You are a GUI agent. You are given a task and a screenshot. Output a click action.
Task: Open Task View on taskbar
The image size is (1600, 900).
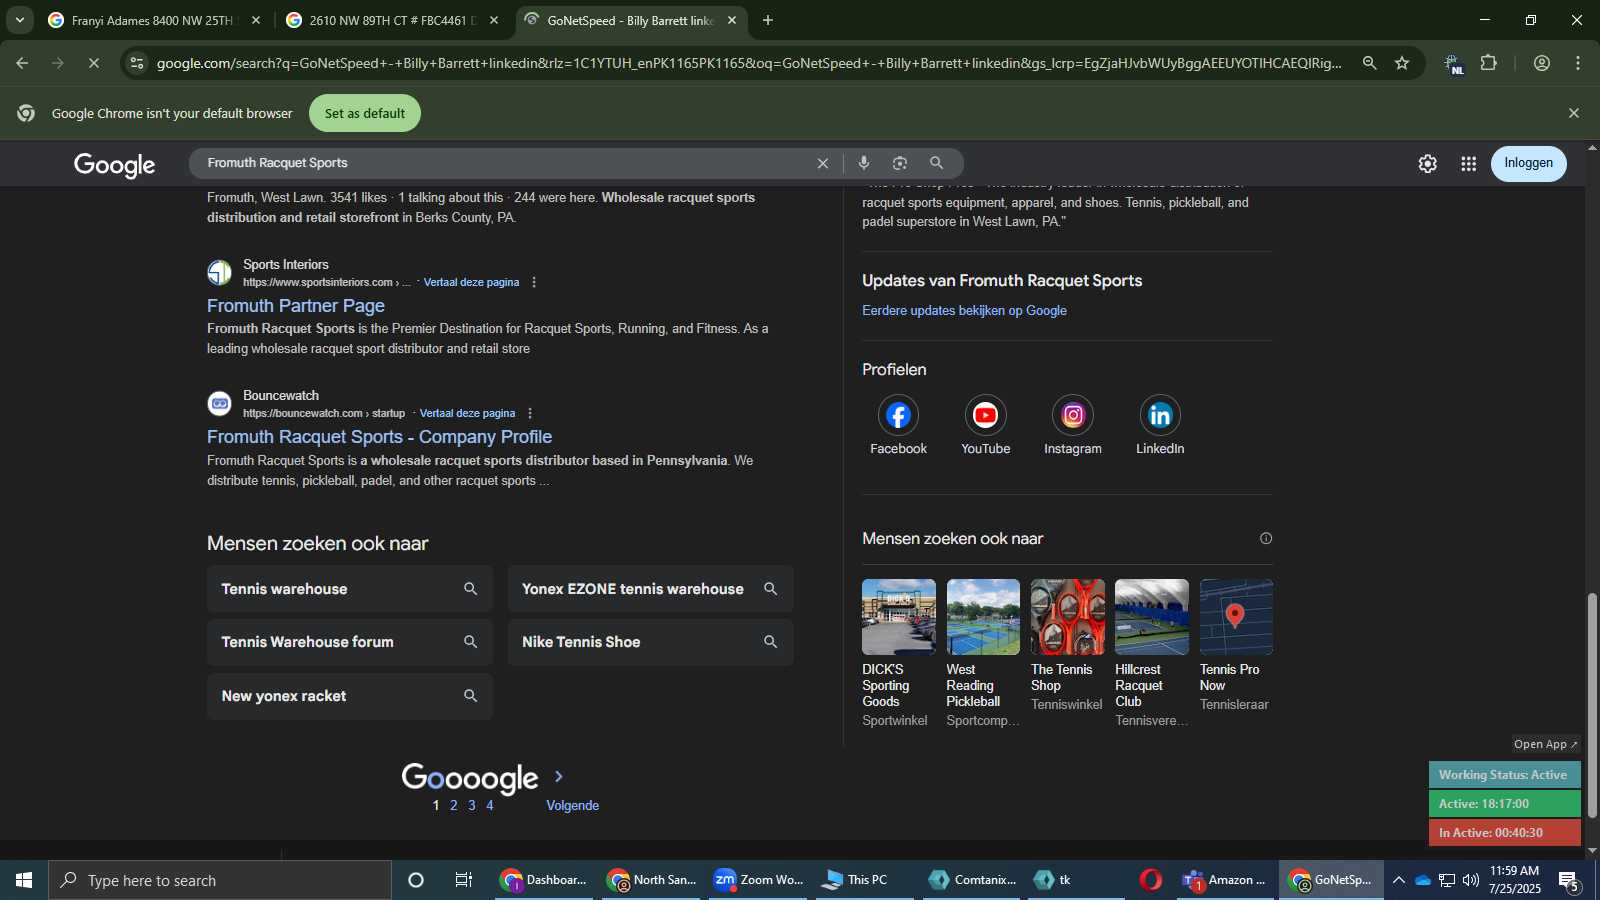tap(463, 880)
